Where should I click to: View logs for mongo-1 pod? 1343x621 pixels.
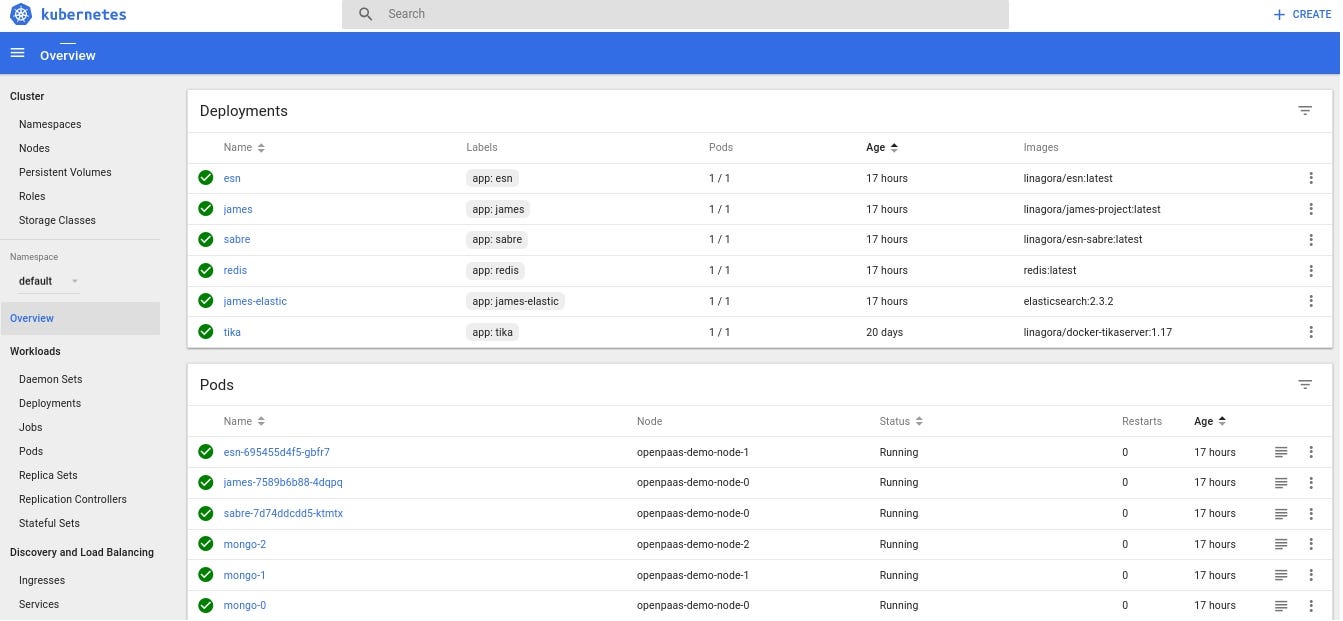(x=1281, y=575)
